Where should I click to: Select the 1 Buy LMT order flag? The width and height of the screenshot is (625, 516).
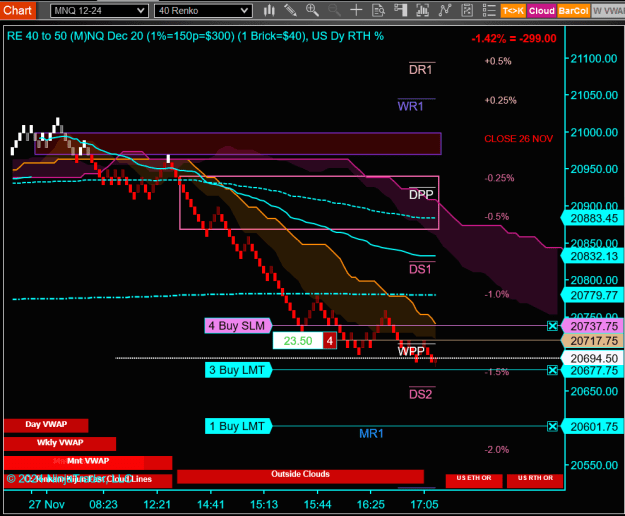(x=238, y=426)
